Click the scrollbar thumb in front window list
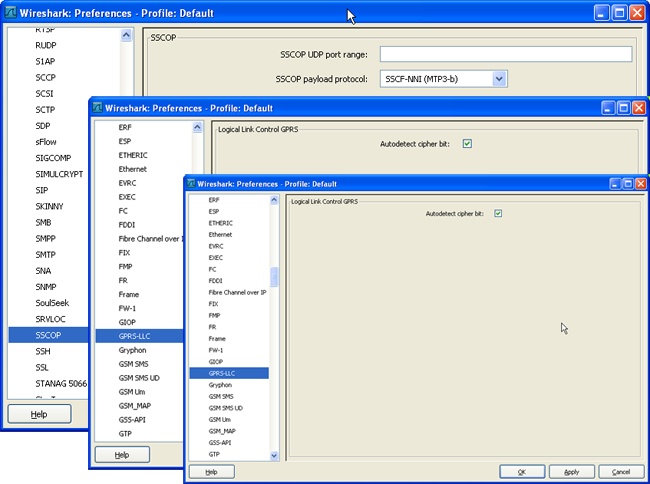This screenshot has height=484, width=650. [x=274, y=277]
